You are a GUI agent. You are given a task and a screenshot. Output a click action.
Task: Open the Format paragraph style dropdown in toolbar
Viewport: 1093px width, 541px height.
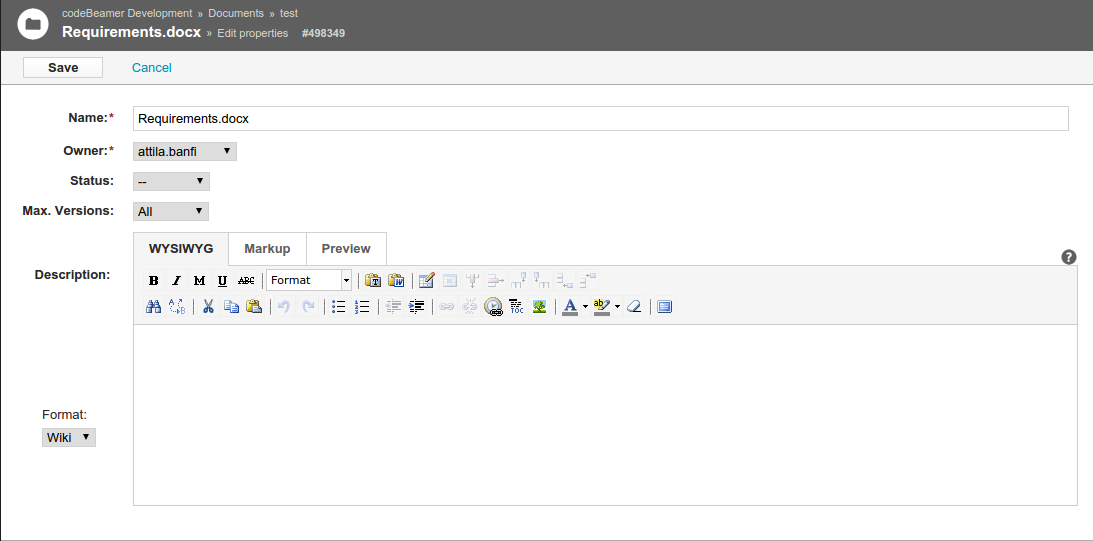[309, 280]
